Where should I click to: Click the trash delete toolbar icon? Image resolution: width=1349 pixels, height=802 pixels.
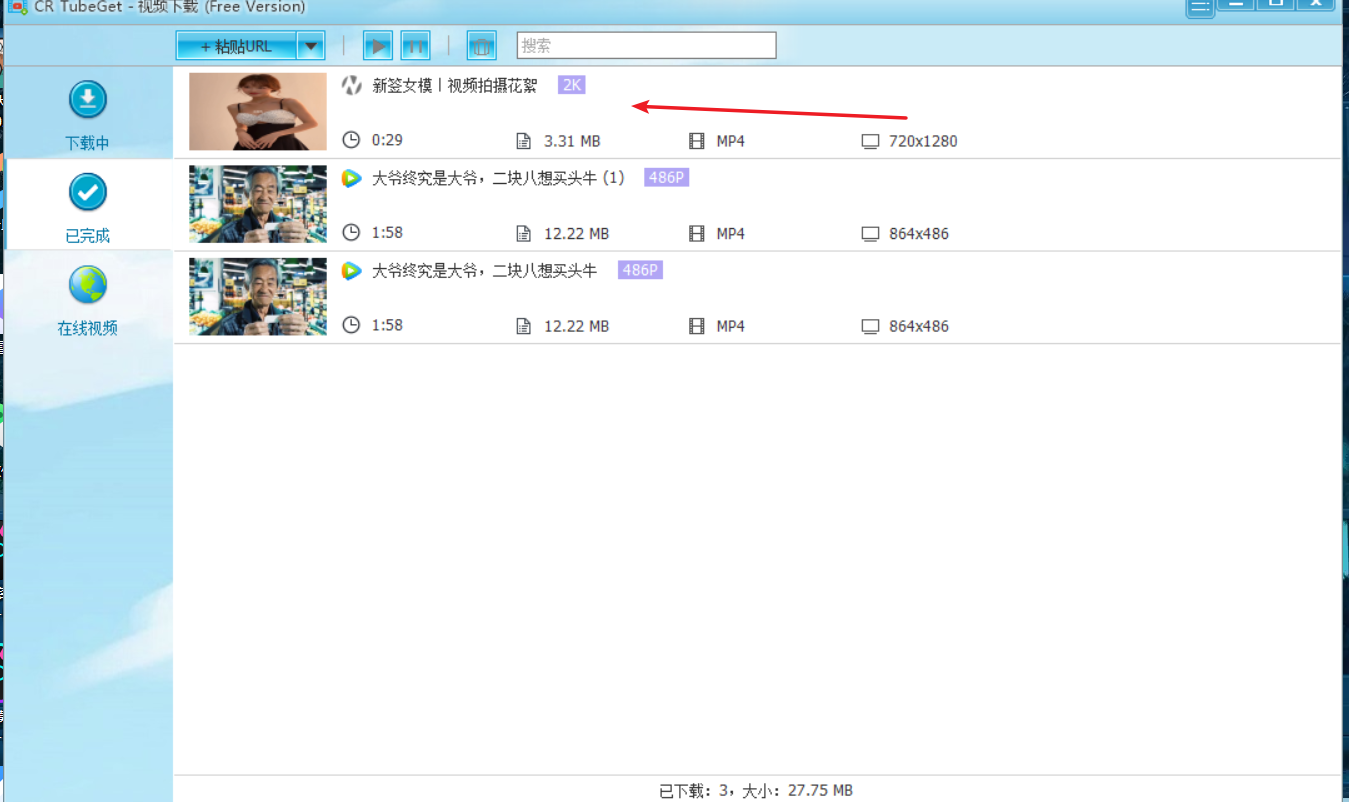tap(482, 46)
